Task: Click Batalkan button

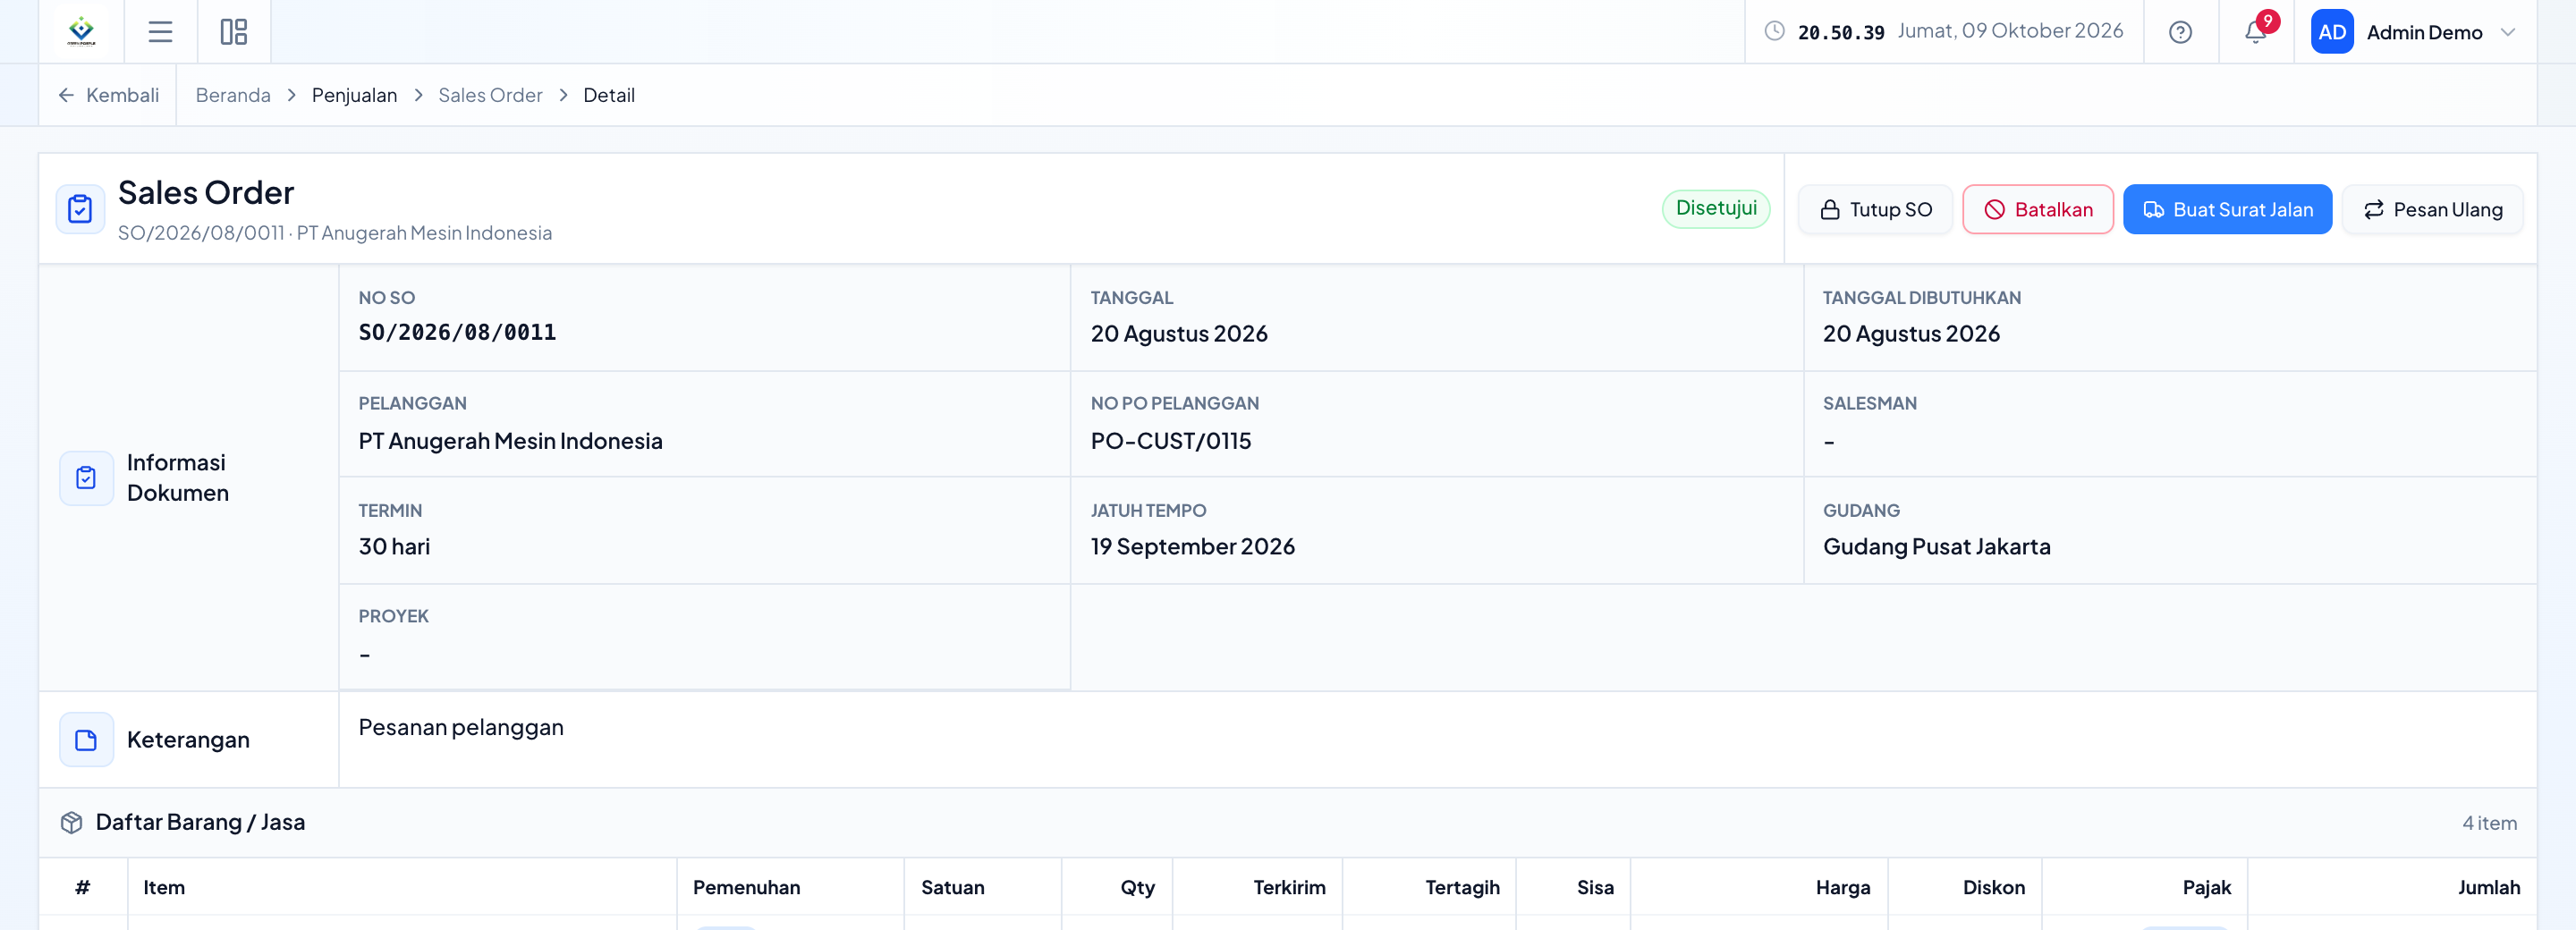Action: point(2038,209)
